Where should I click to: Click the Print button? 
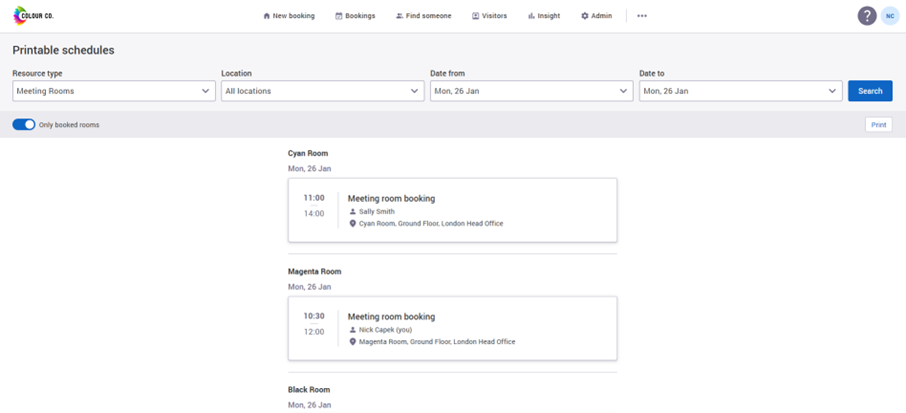click(x=878, y=125)
